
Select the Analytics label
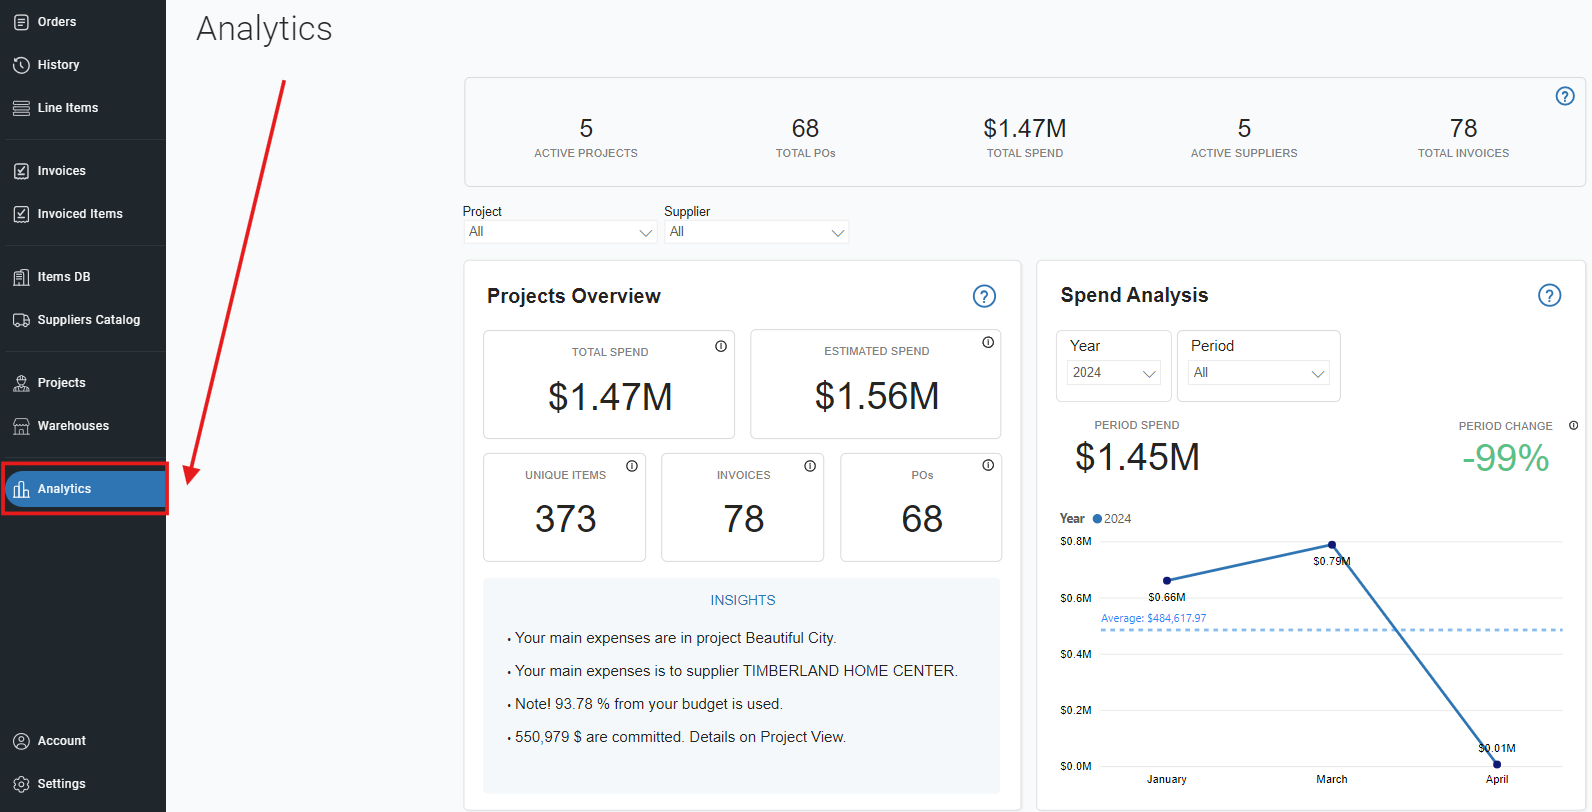[x=65, y=489]
